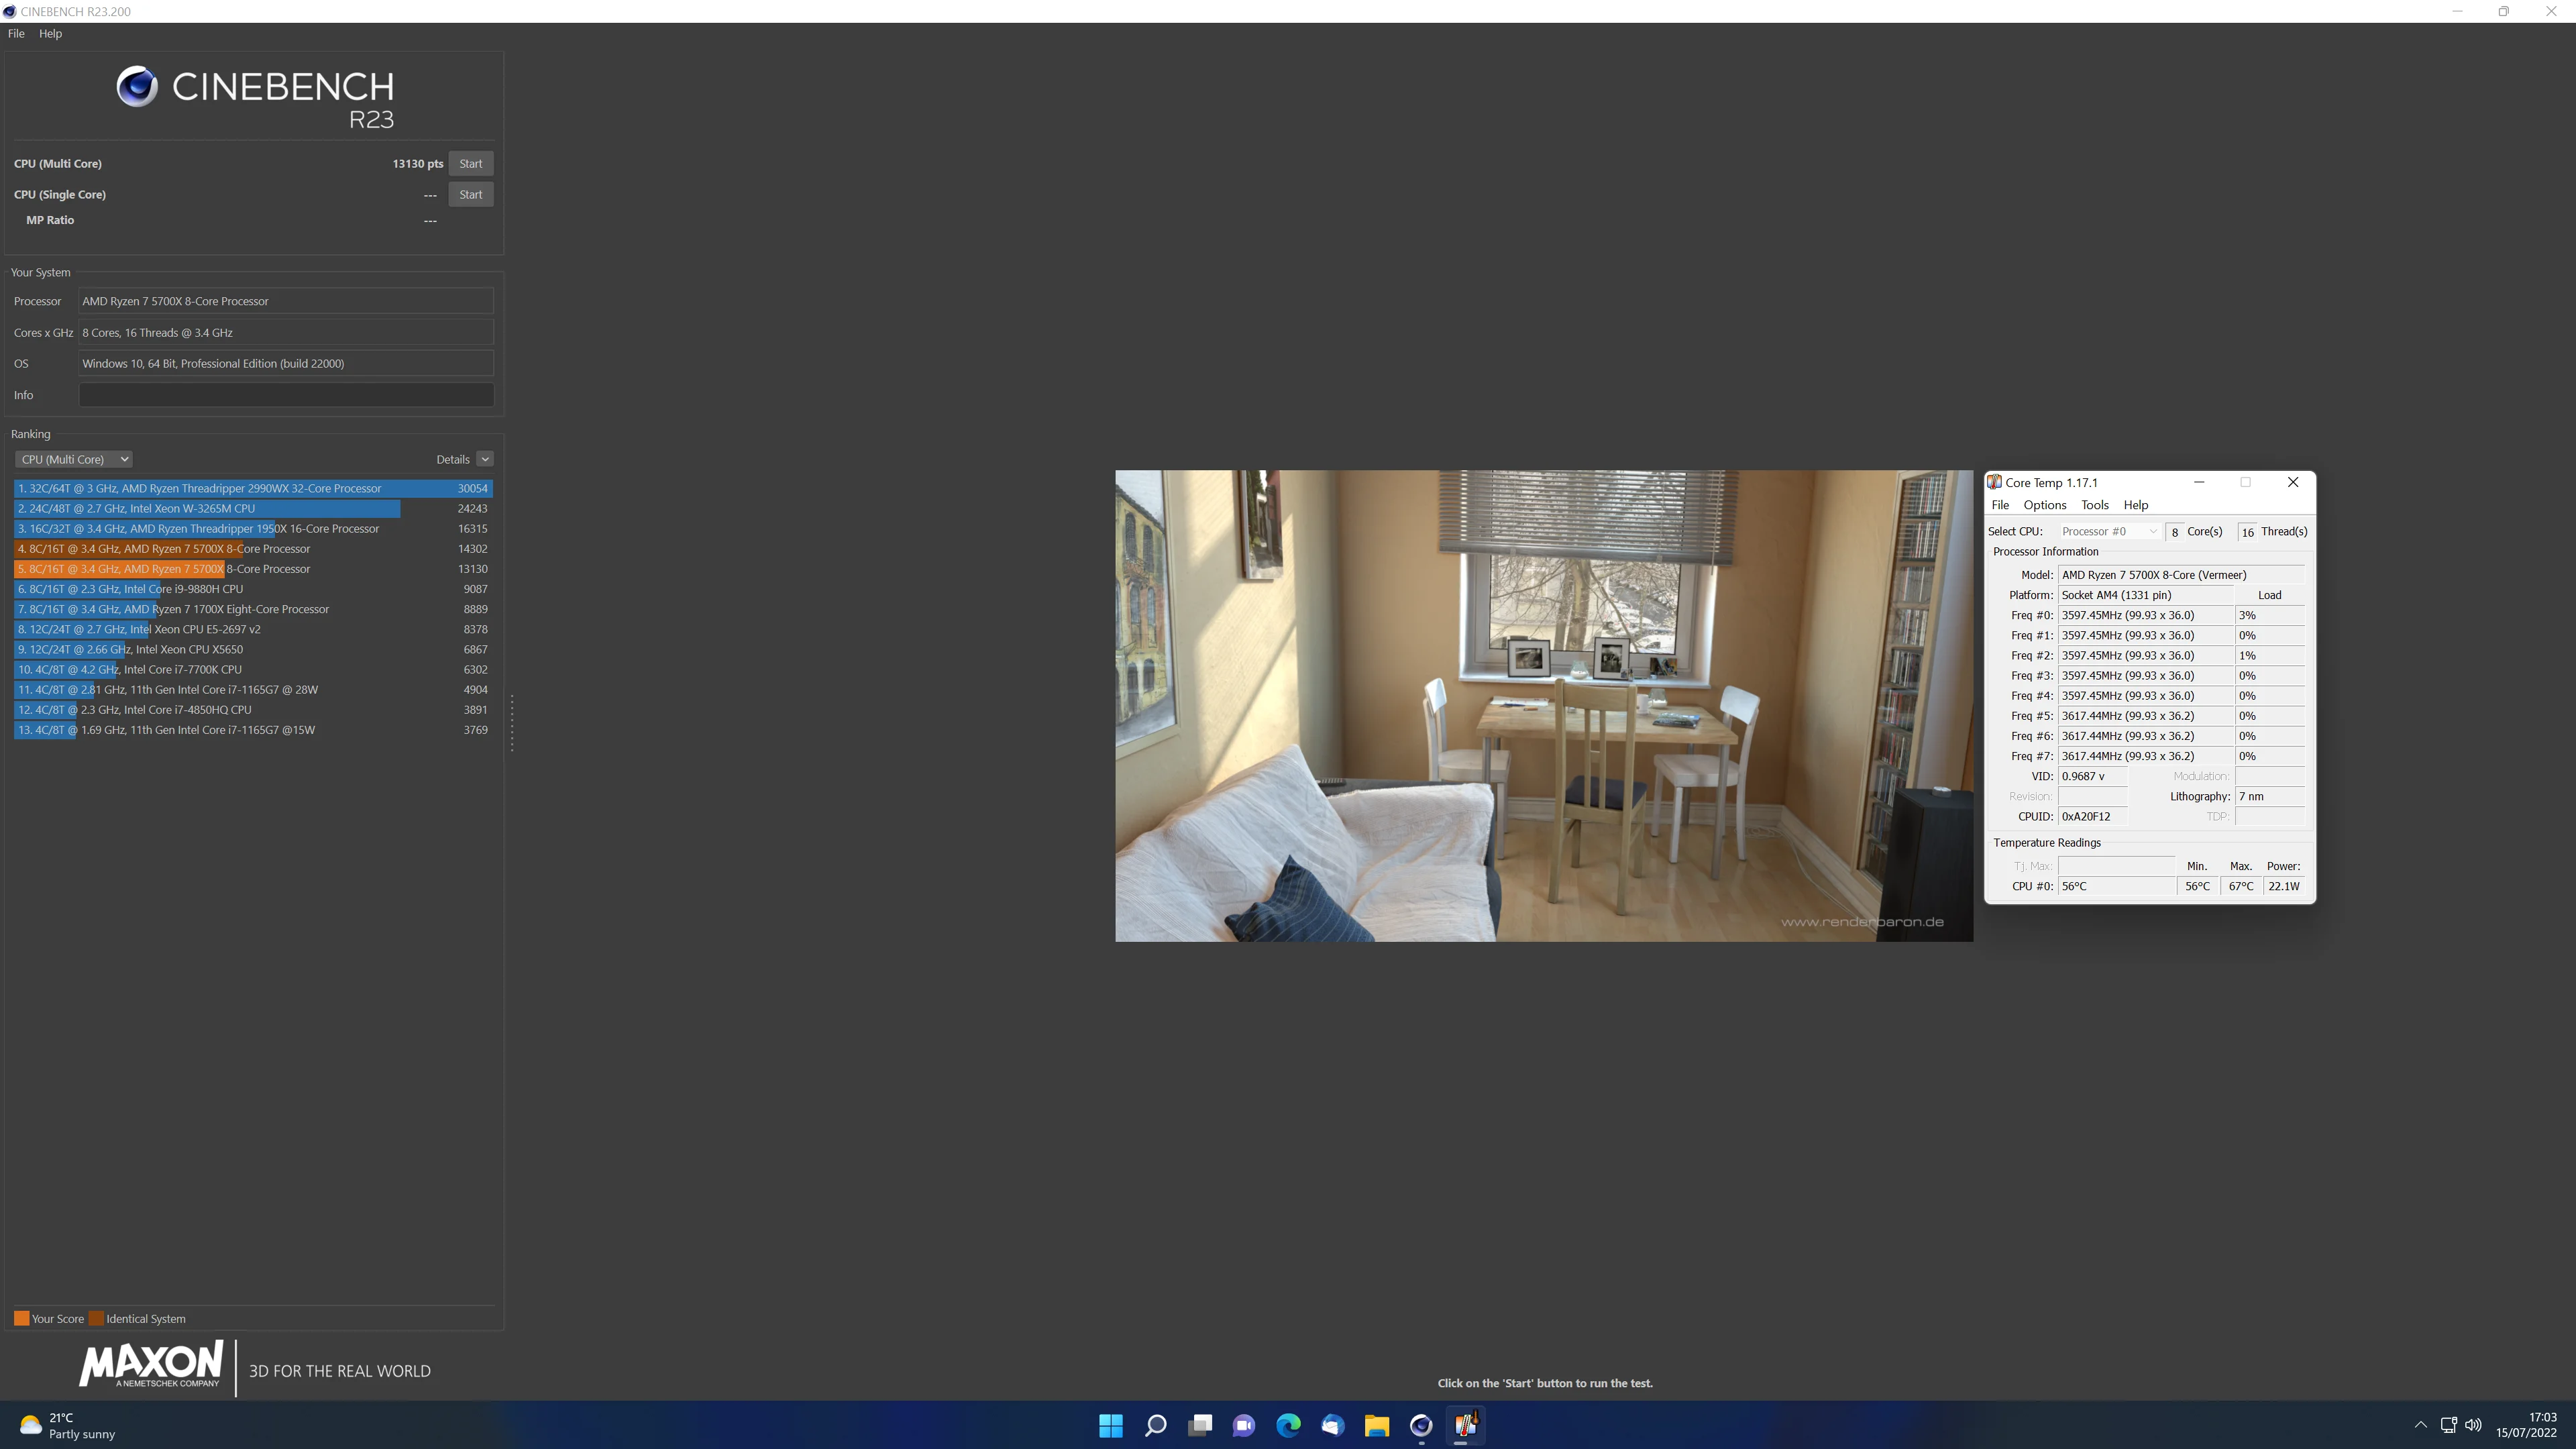Click the OS field in Your System
This screenshot has width=2576, height=1449.
pos(286,363)
